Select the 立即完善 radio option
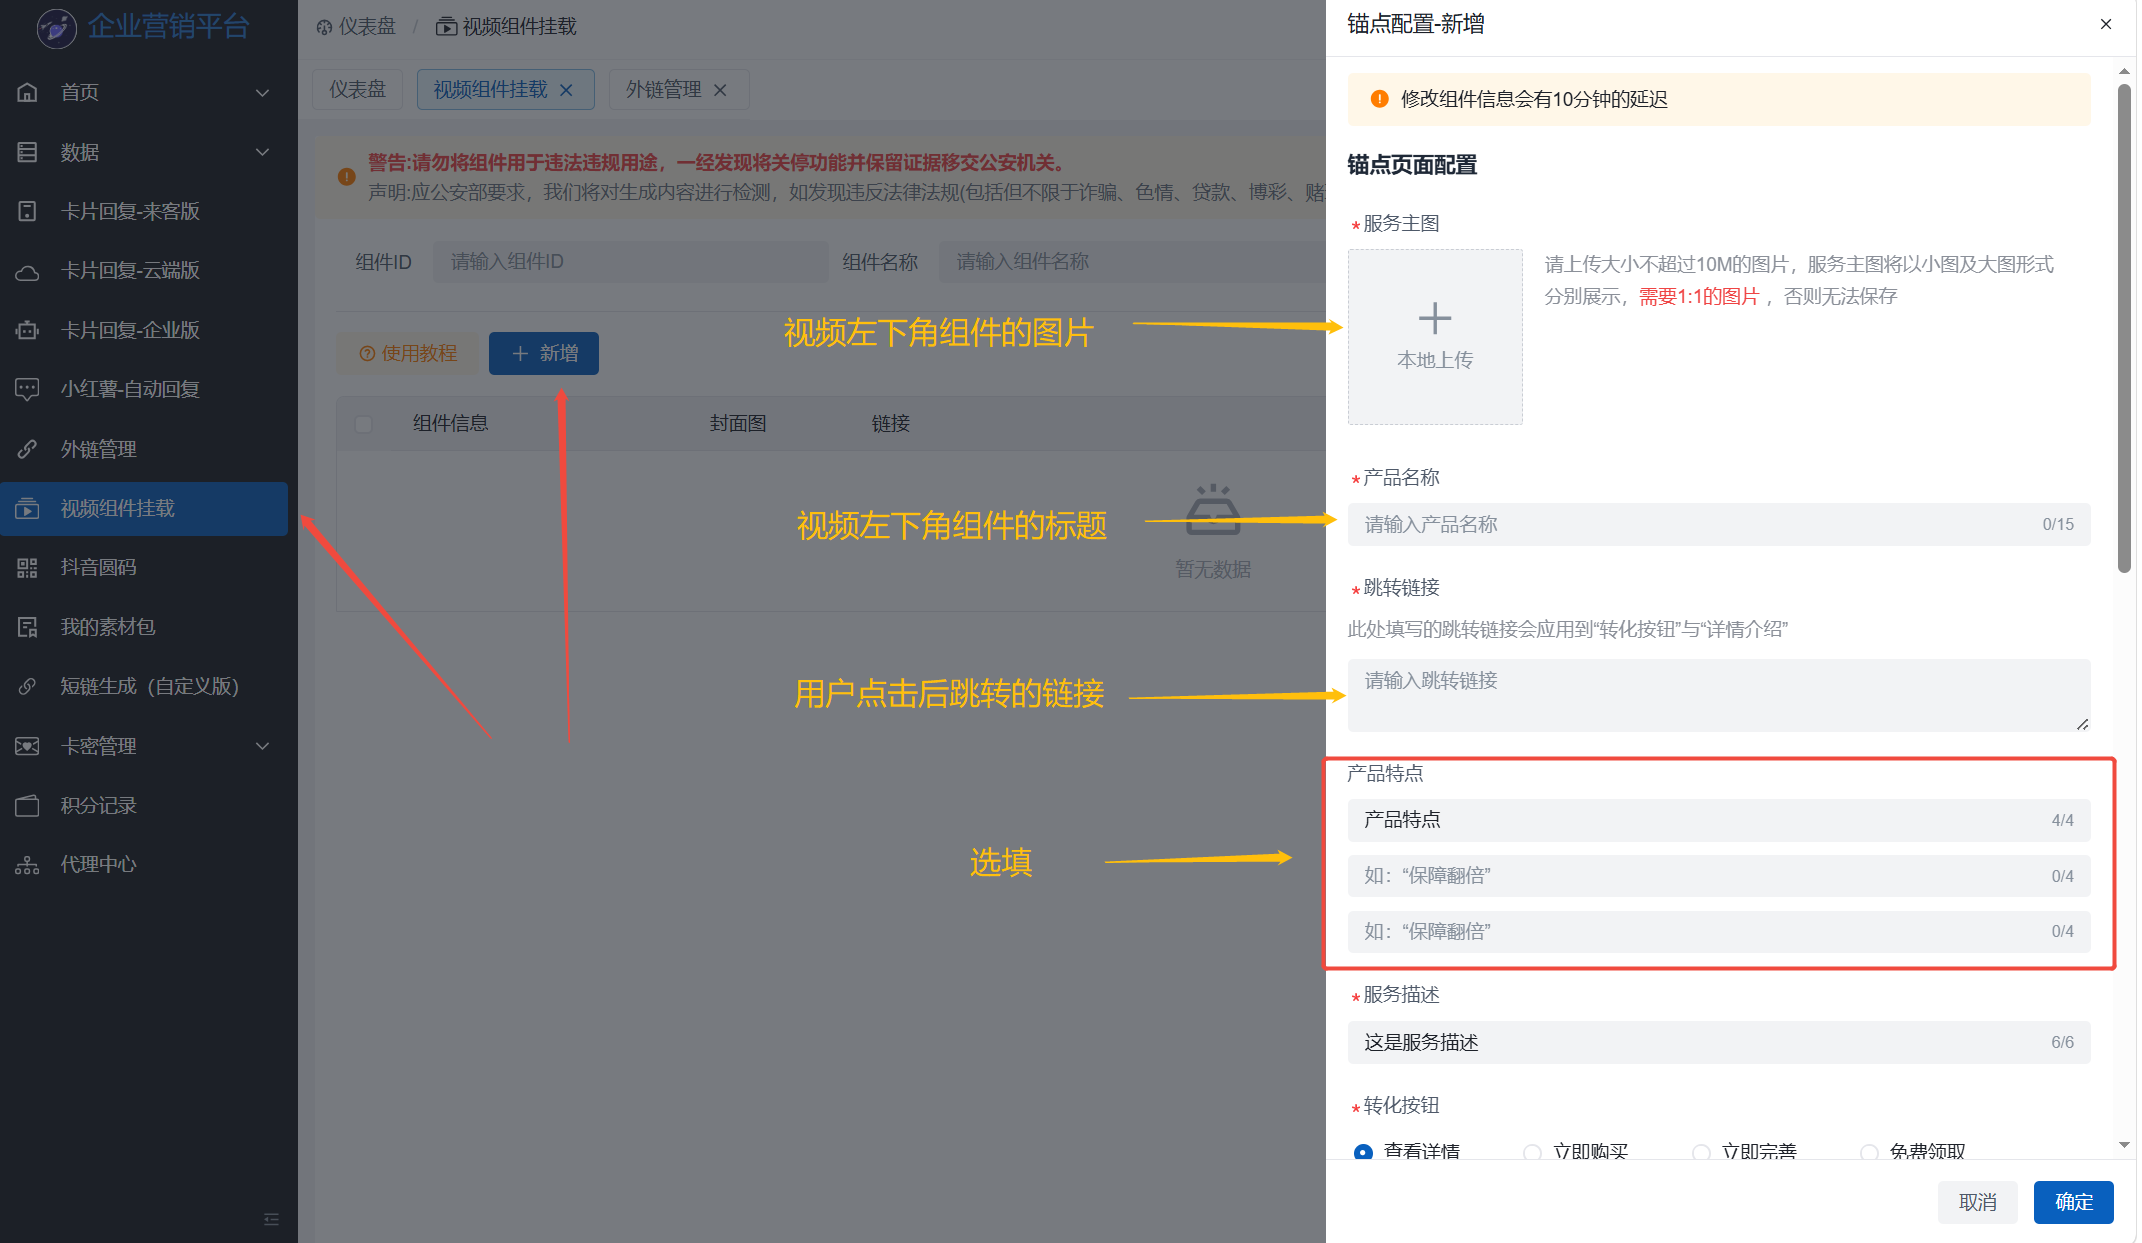This screenshot has width=2142, height=1243. 1700,1152
